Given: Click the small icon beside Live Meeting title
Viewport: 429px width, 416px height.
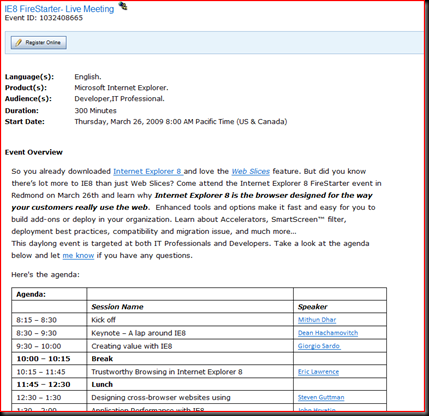Looking at the screenshot, I should click(x=123, y=6).
